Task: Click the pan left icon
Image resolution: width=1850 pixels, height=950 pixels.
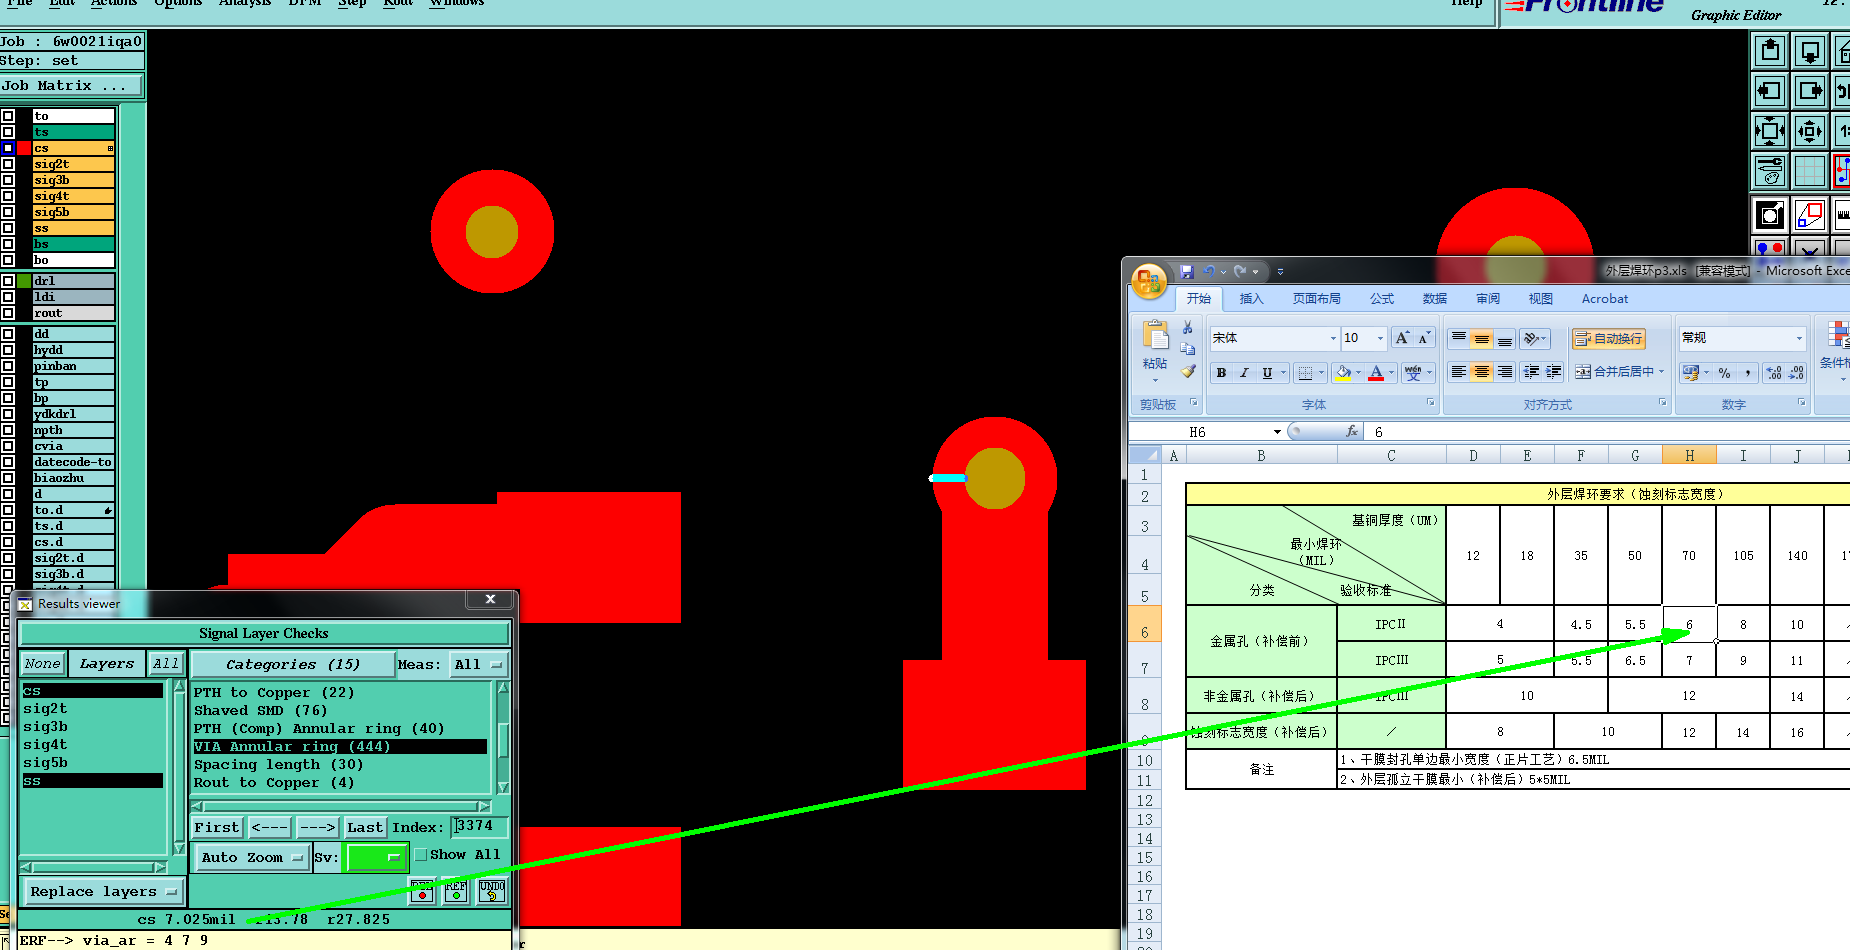Action: click(x=1770, y=91)
